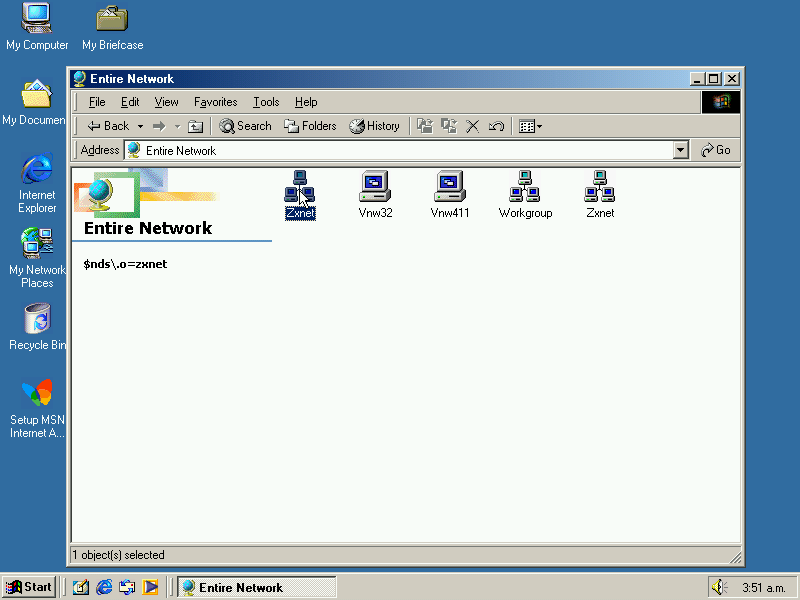Open the Tools menu
Viewport: 800px width, 600px height.
266,102
